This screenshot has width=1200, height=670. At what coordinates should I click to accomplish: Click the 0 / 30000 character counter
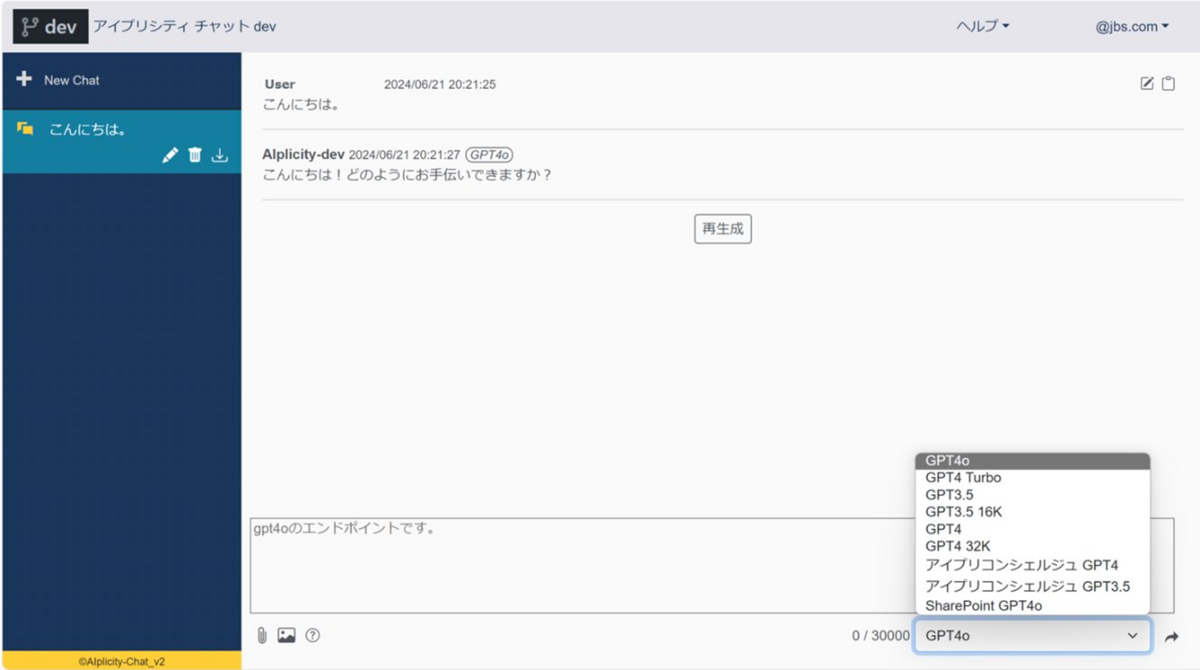click(x=881, y=635)
